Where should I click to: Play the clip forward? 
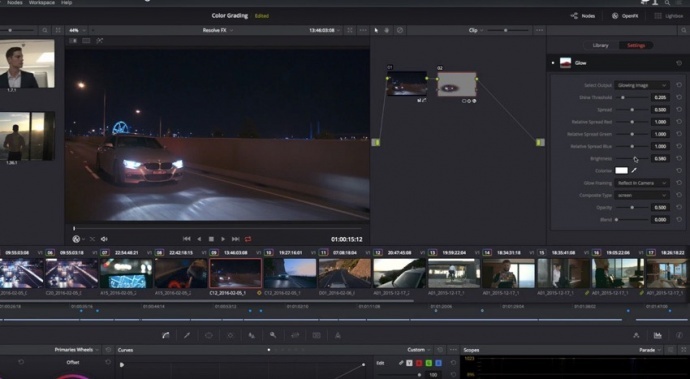point(223,239)
